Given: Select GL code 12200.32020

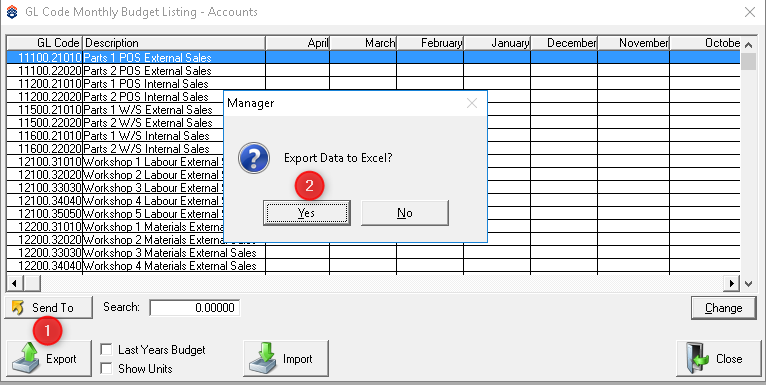Looking at the screenshot, I should (49, 240).
